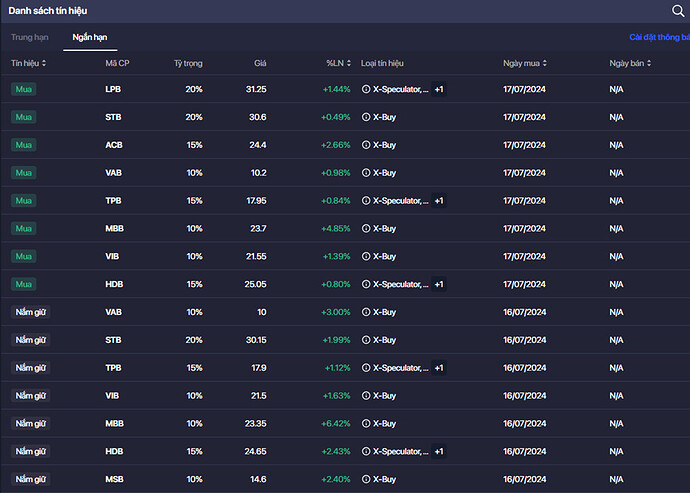Screen dimensions: 690x493
Task: Sort by Tín hiệu column
Action: [28, 63]
